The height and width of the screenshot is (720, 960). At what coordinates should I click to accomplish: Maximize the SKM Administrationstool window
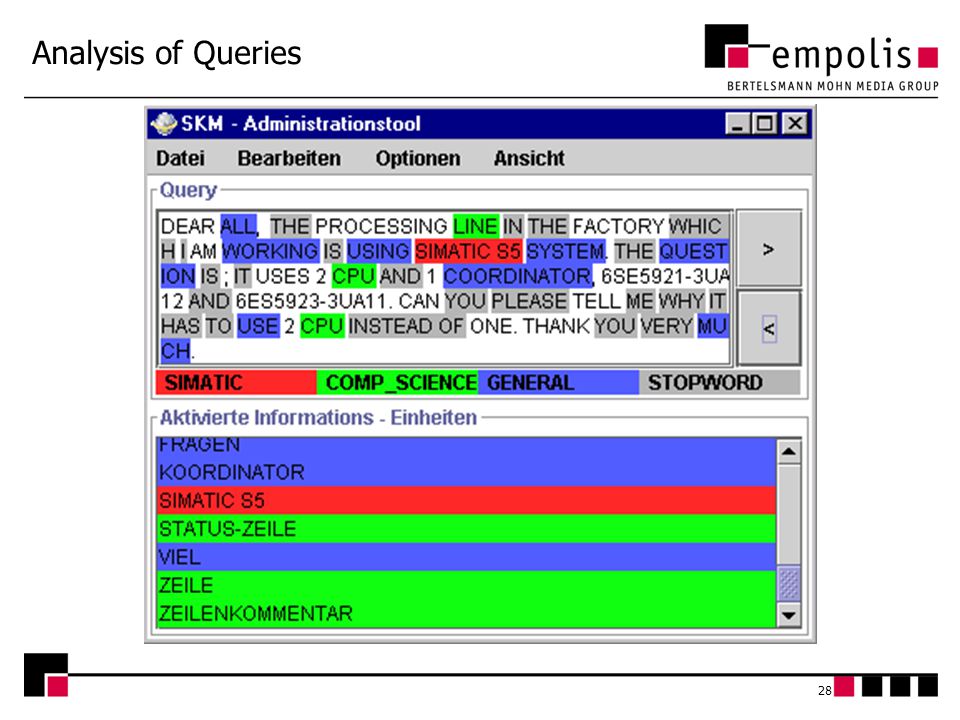(764, 124)
